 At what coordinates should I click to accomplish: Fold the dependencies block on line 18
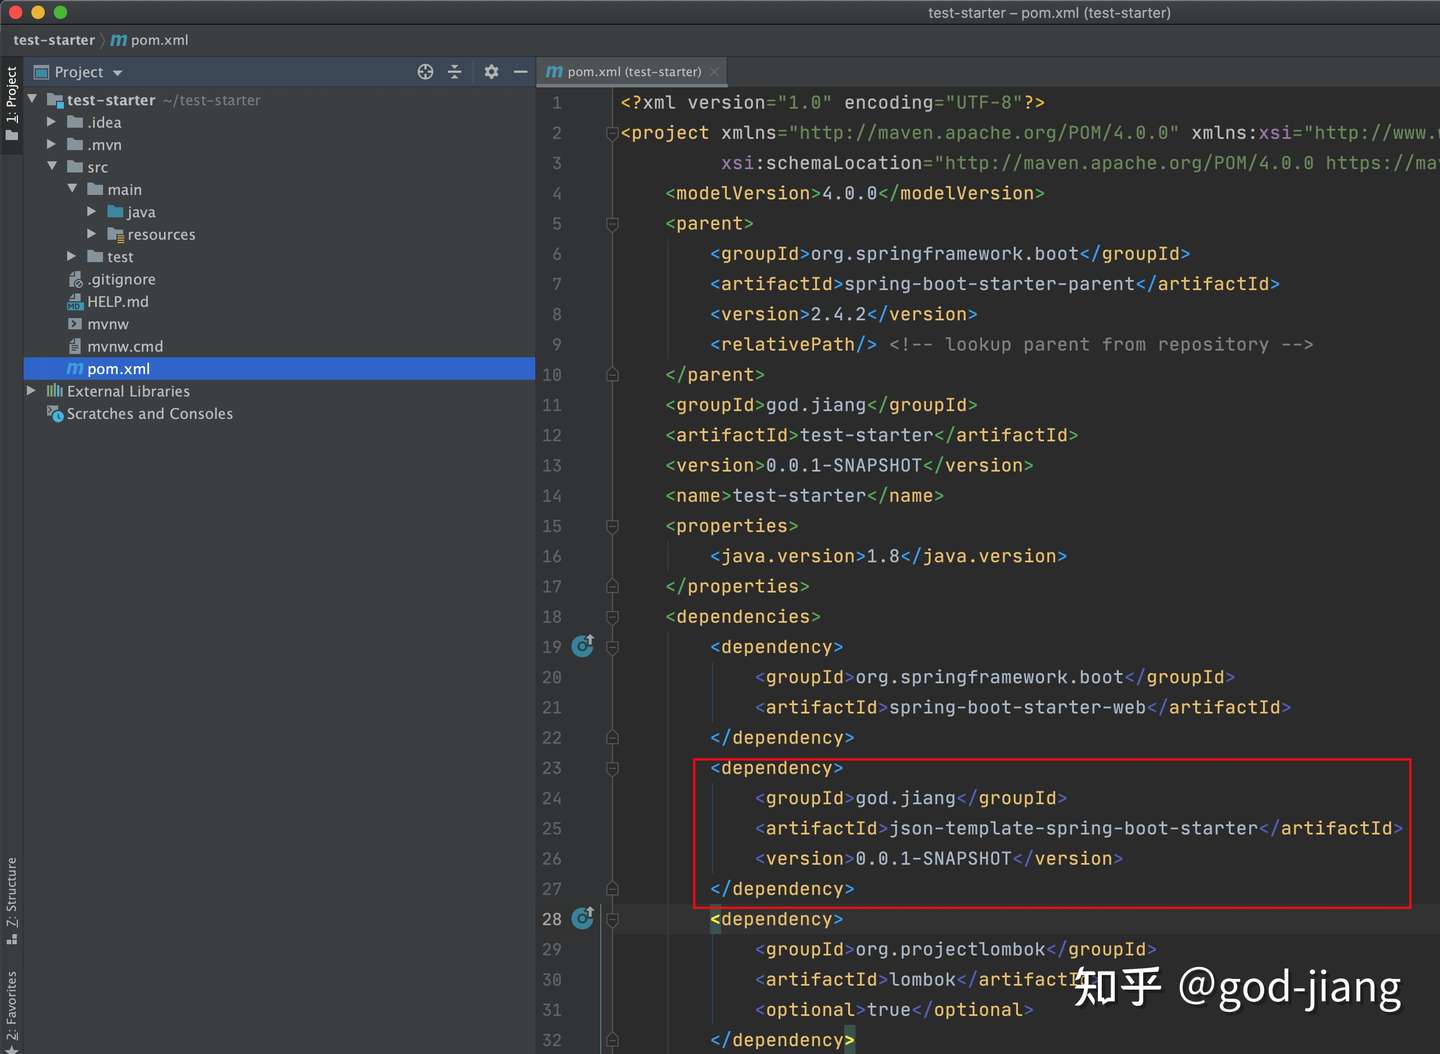coord(612,617)
